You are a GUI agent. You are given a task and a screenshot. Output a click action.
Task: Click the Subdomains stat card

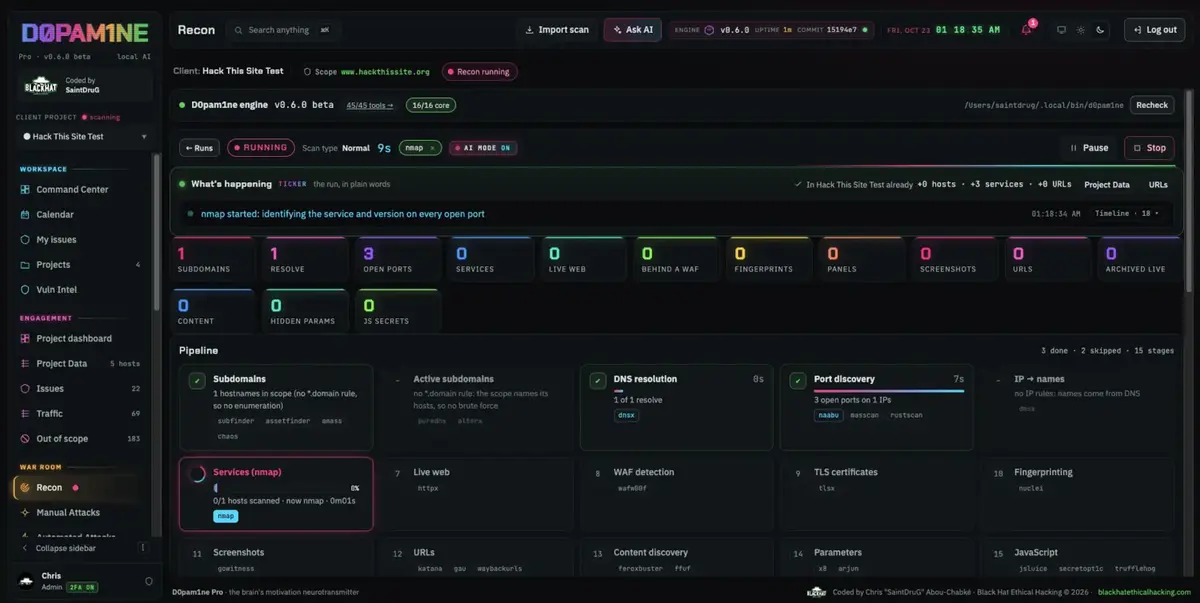click(214, 260)
